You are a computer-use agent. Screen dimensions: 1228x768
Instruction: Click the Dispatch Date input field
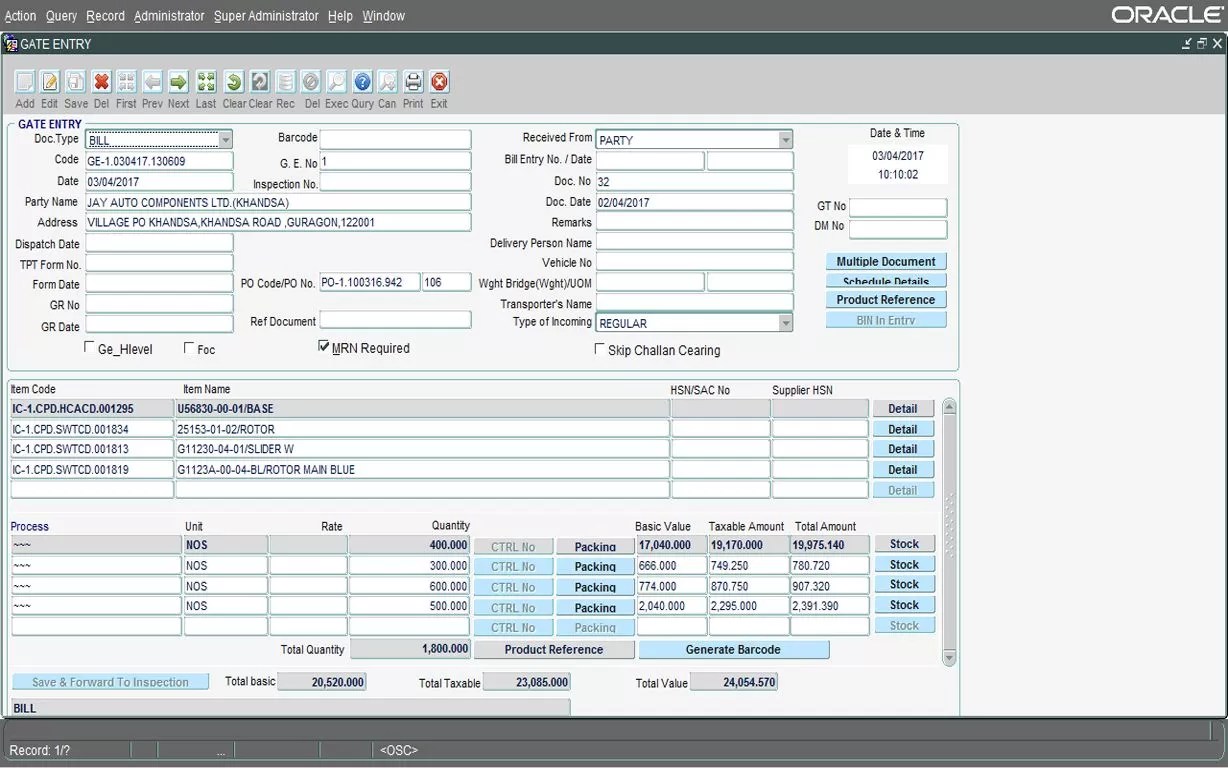coord(159,243)
